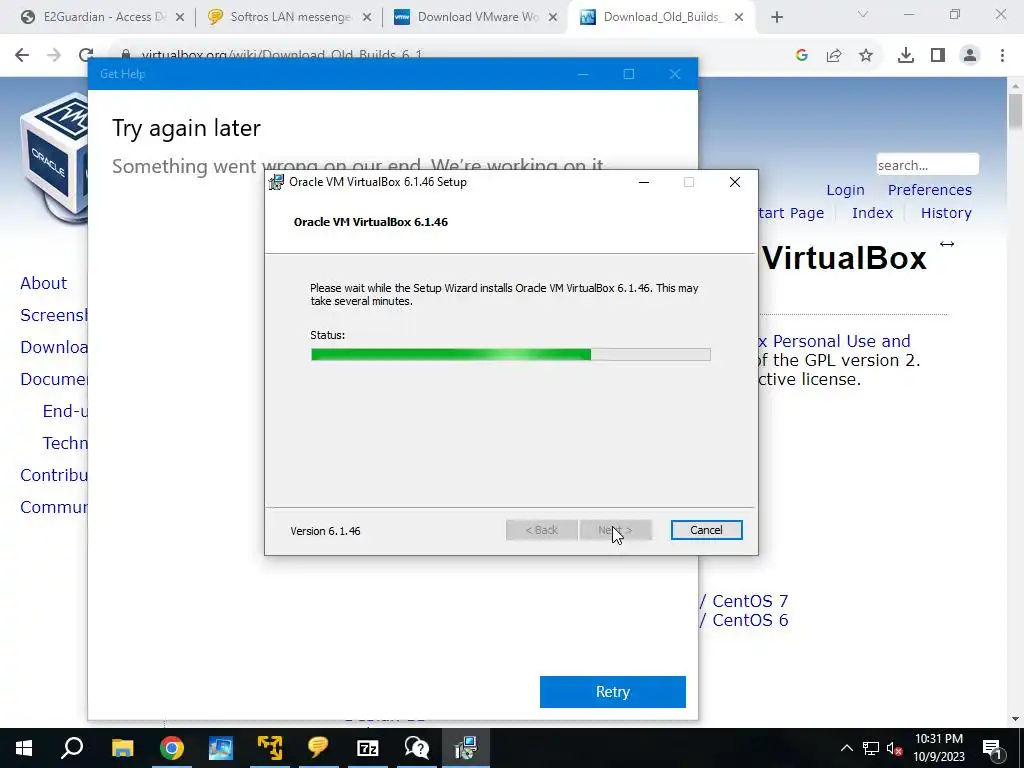Viewport: 1024px width, 768px height.
Task: Open the Preferences link
Action: pyautogui.click(x=929, y=190)
